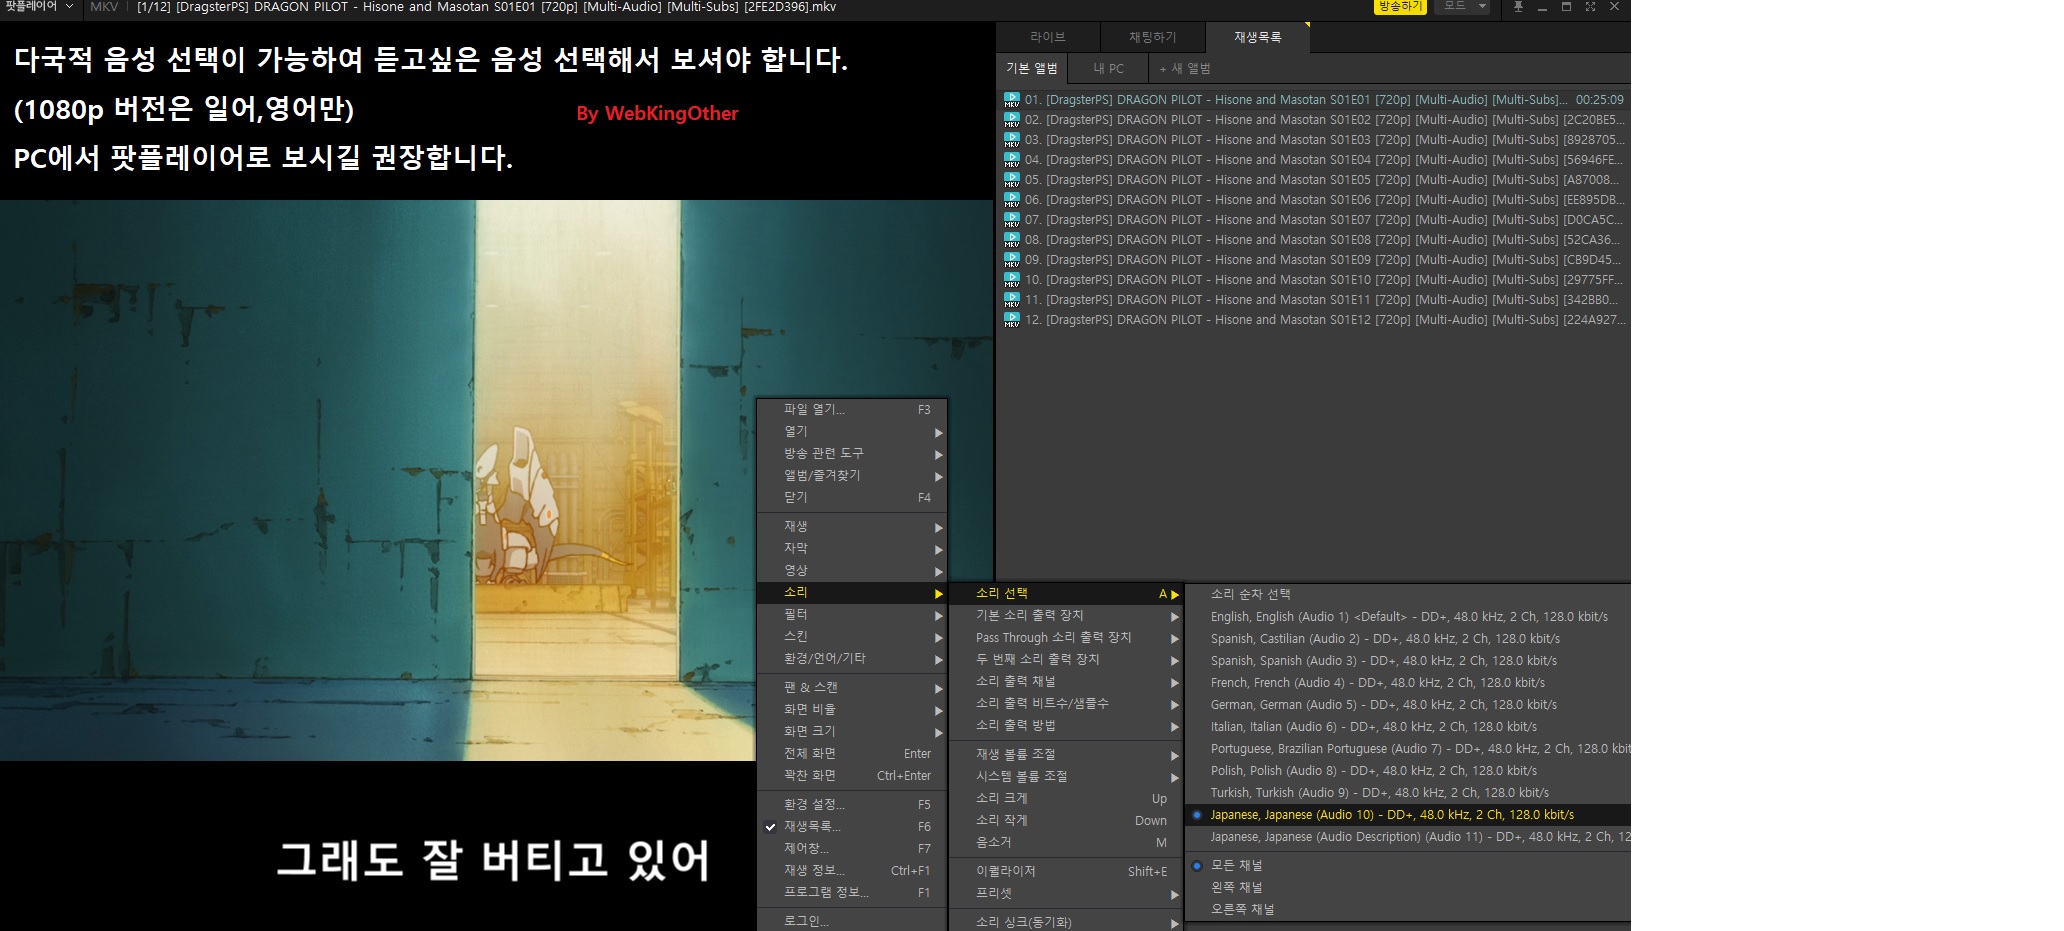This screenshot has height=931, width=2064.
Task: Click the MKV file icon of playlist item 09
Action: coord(1011,260)
